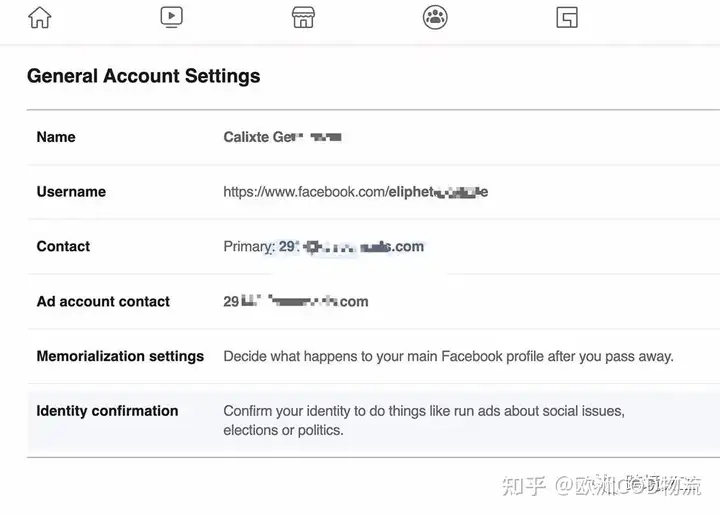Open the Gaming icon in top navigation
The image size is (720, 515).
(567, 17)
